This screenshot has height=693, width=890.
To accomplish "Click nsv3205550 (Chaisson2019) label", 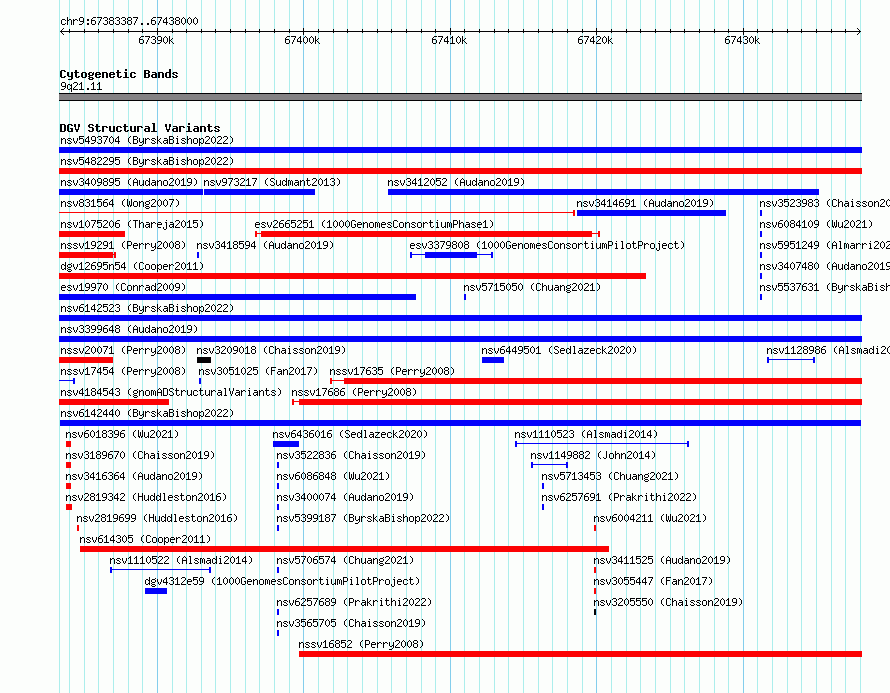I will pos(668,602).
